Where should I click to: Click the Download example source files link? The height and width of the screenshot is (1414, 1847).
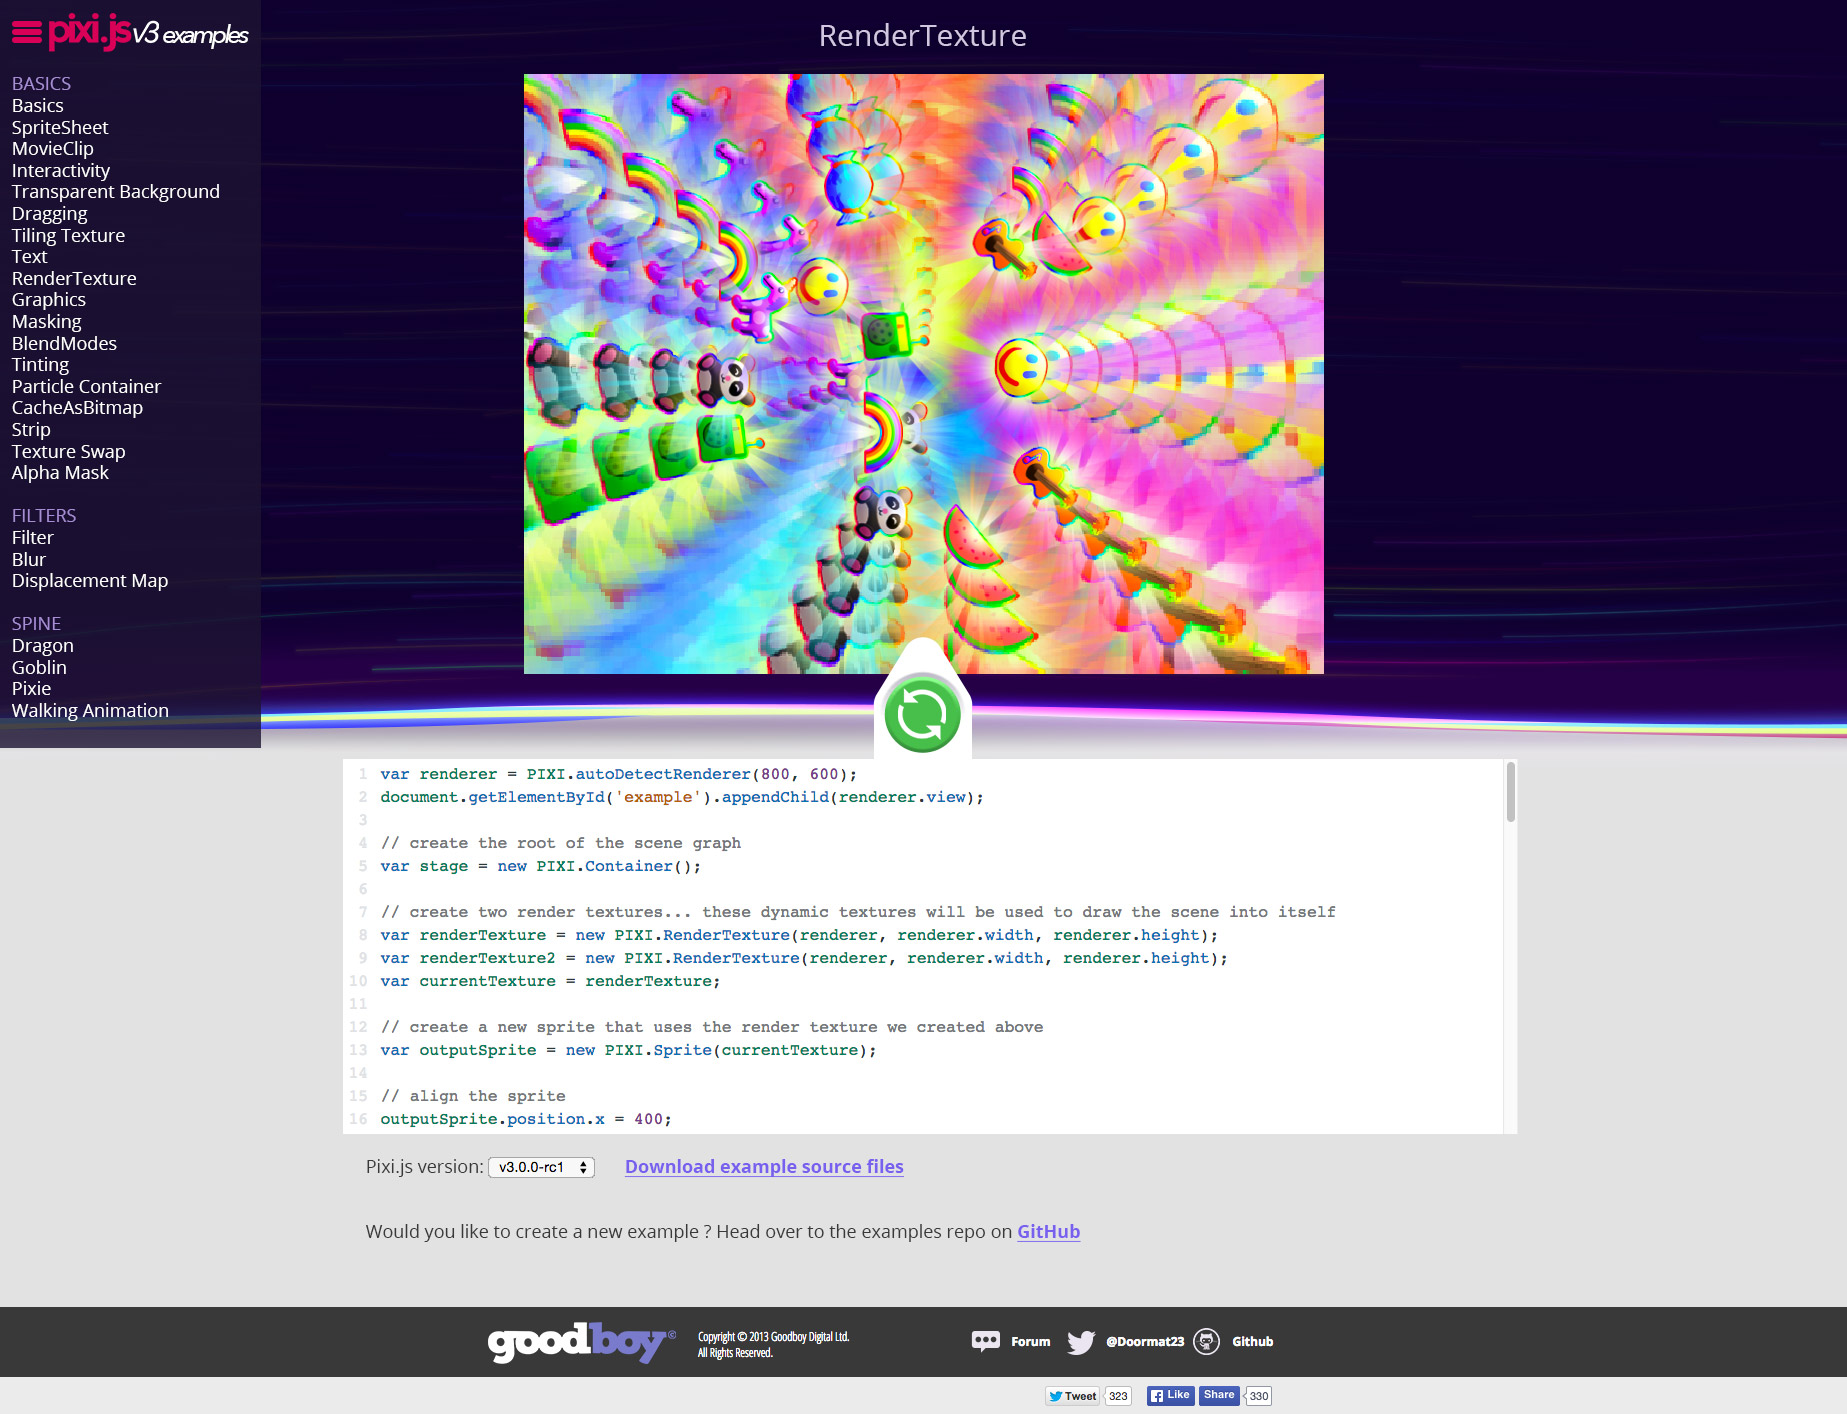763,1166
